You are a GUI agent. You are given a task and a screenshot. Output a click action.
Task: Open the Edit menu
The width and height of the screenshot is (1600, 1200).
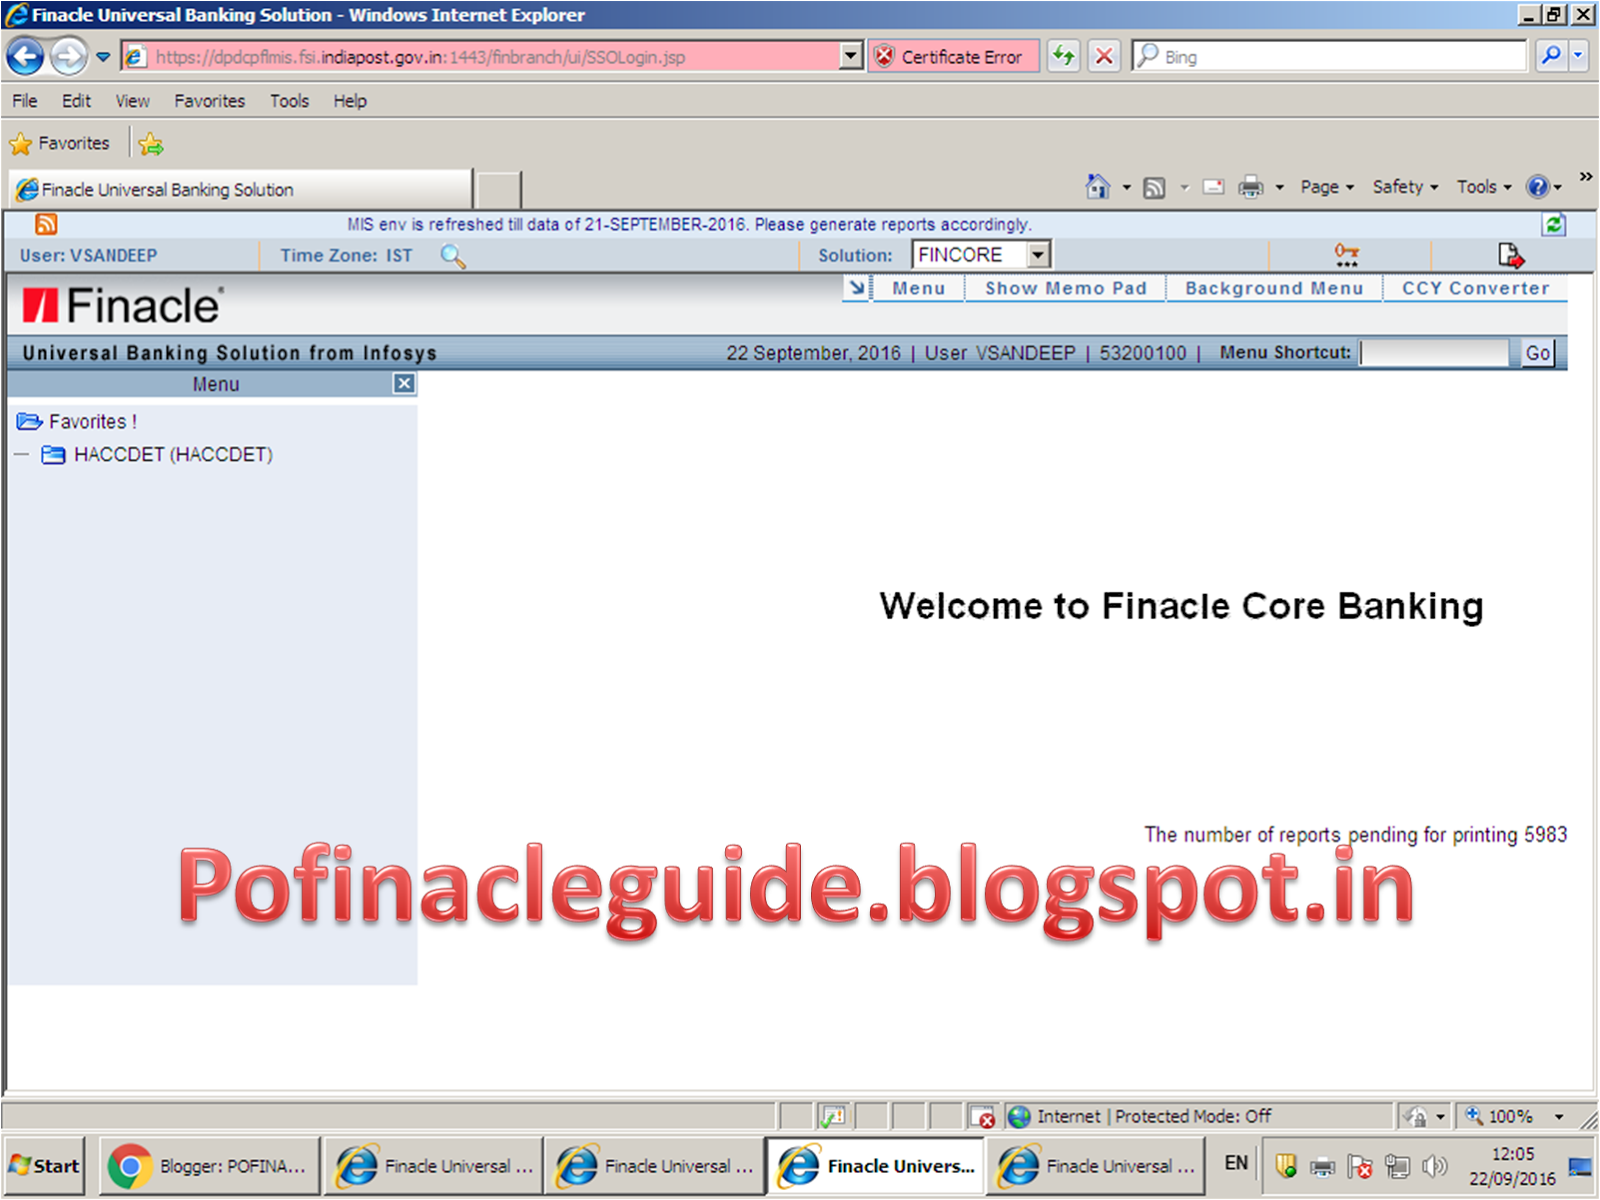(76, 101)
